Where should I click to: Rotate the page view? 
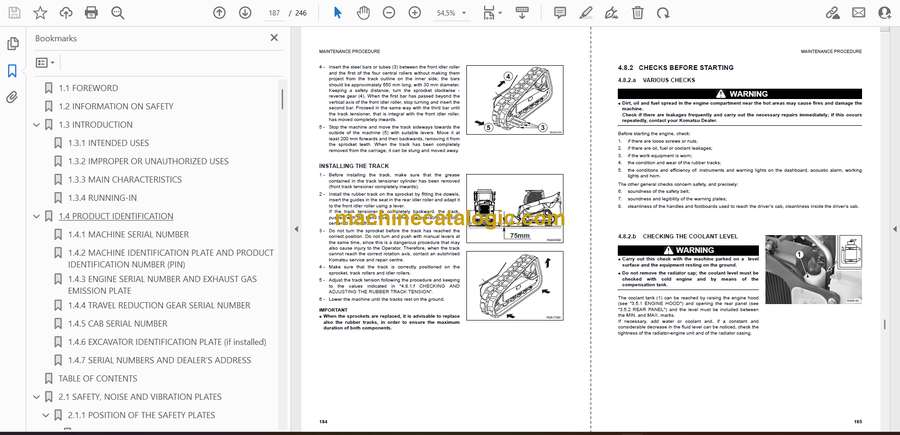pos(663,13)
